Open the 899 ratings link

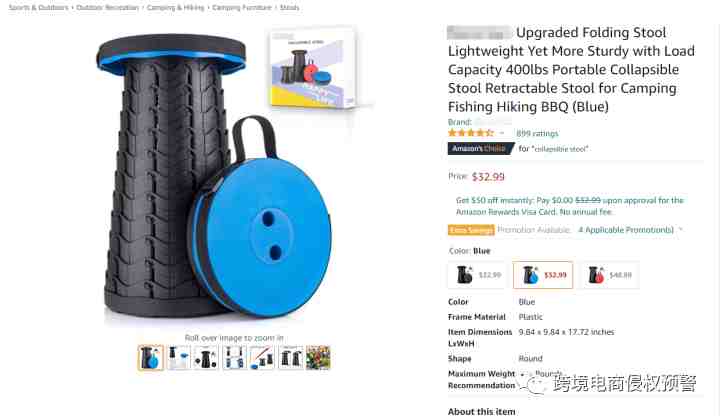click(537, 134)
